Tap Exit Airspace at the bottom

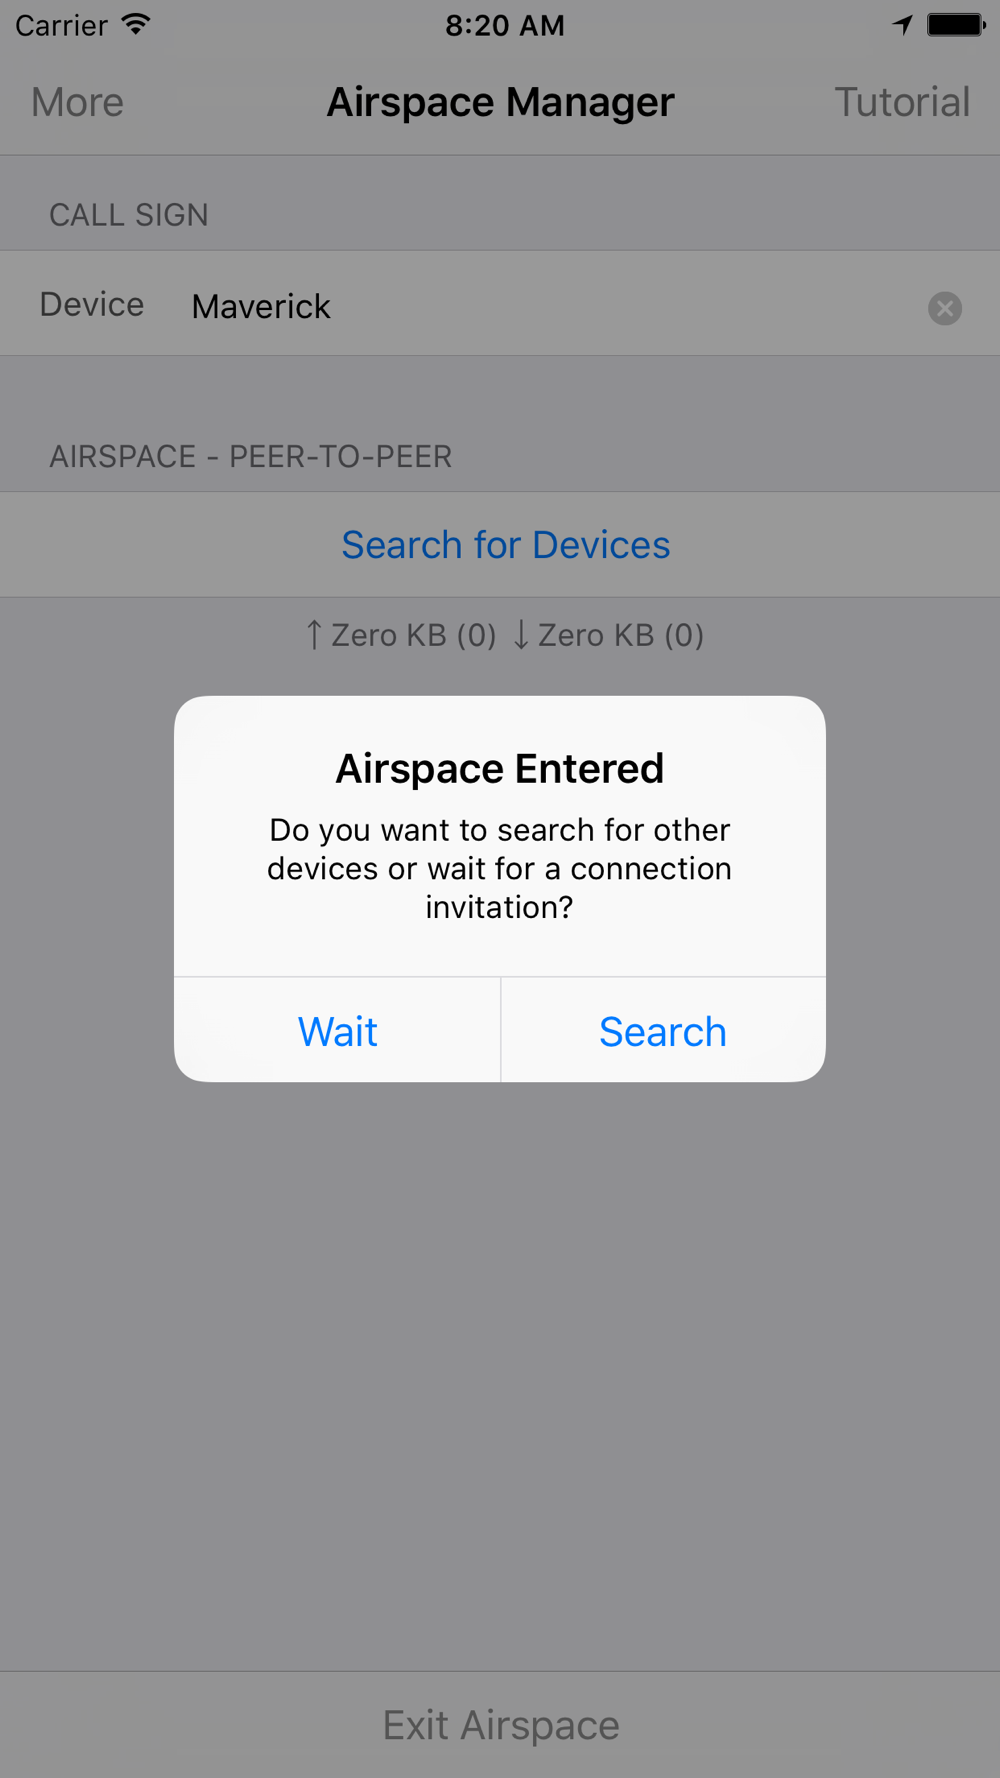click(x=501, y=1725)
